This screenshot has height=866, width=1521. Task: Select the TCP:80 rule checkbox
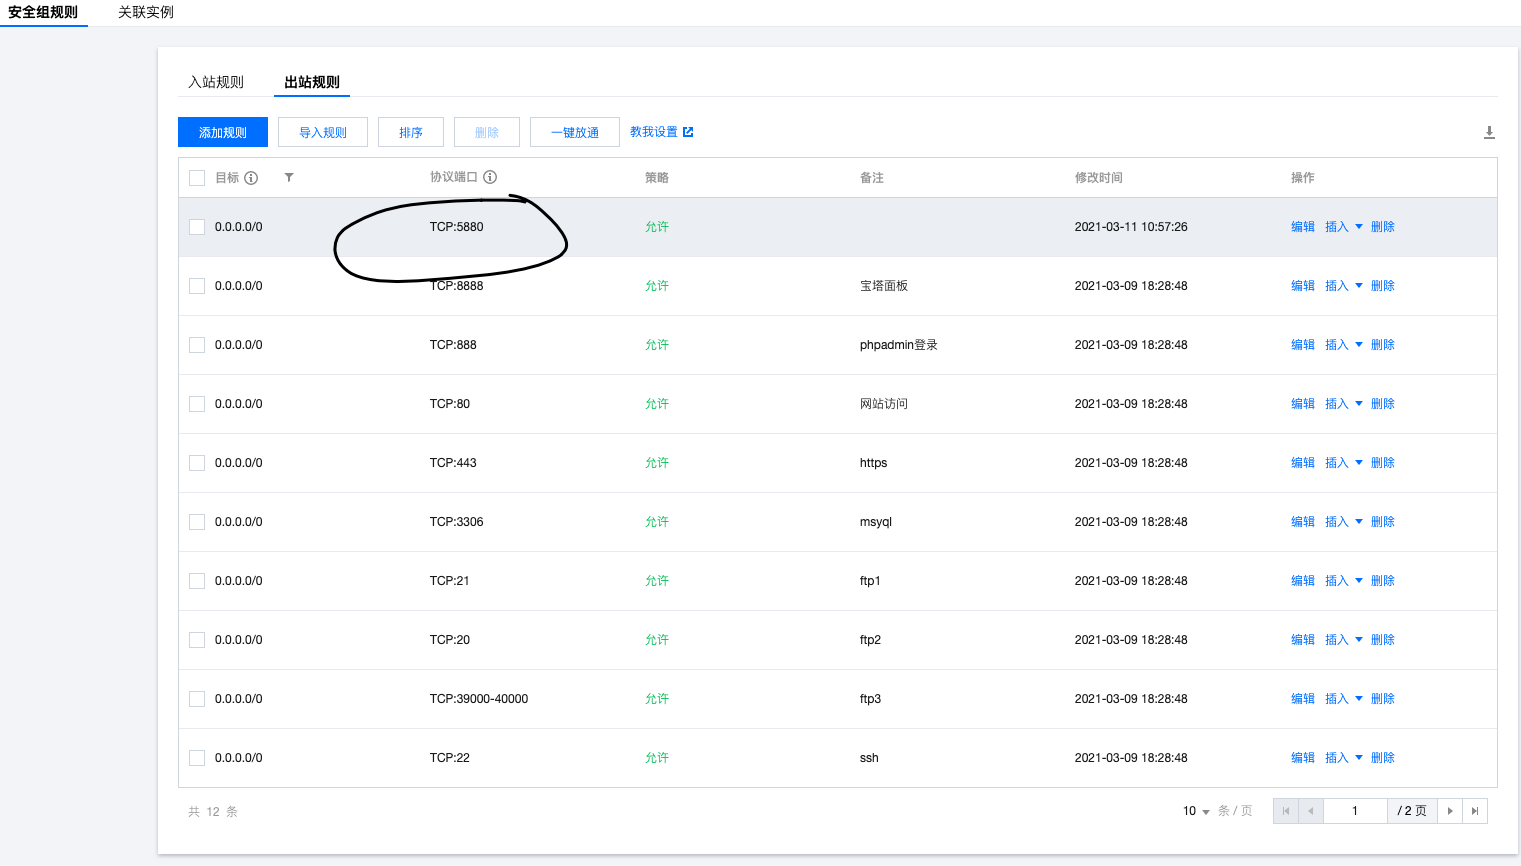[x=197, y=404]
